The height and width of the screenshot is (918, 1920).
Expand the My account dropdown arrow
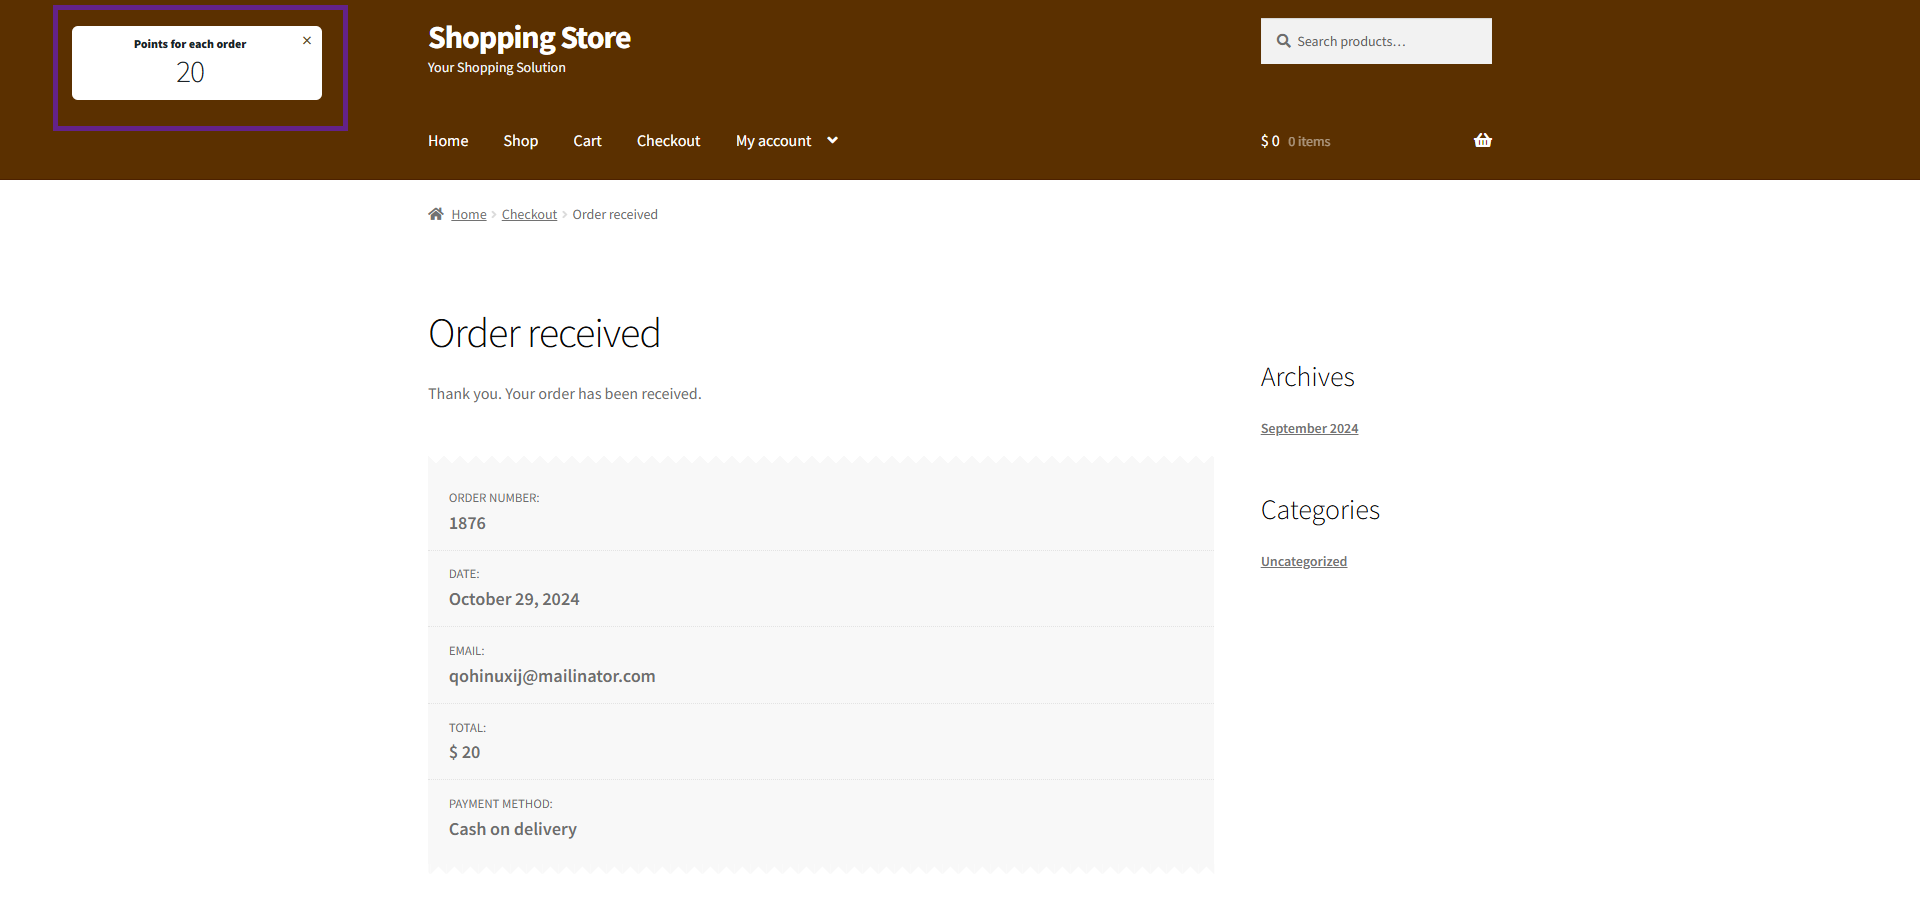(832, 141)
